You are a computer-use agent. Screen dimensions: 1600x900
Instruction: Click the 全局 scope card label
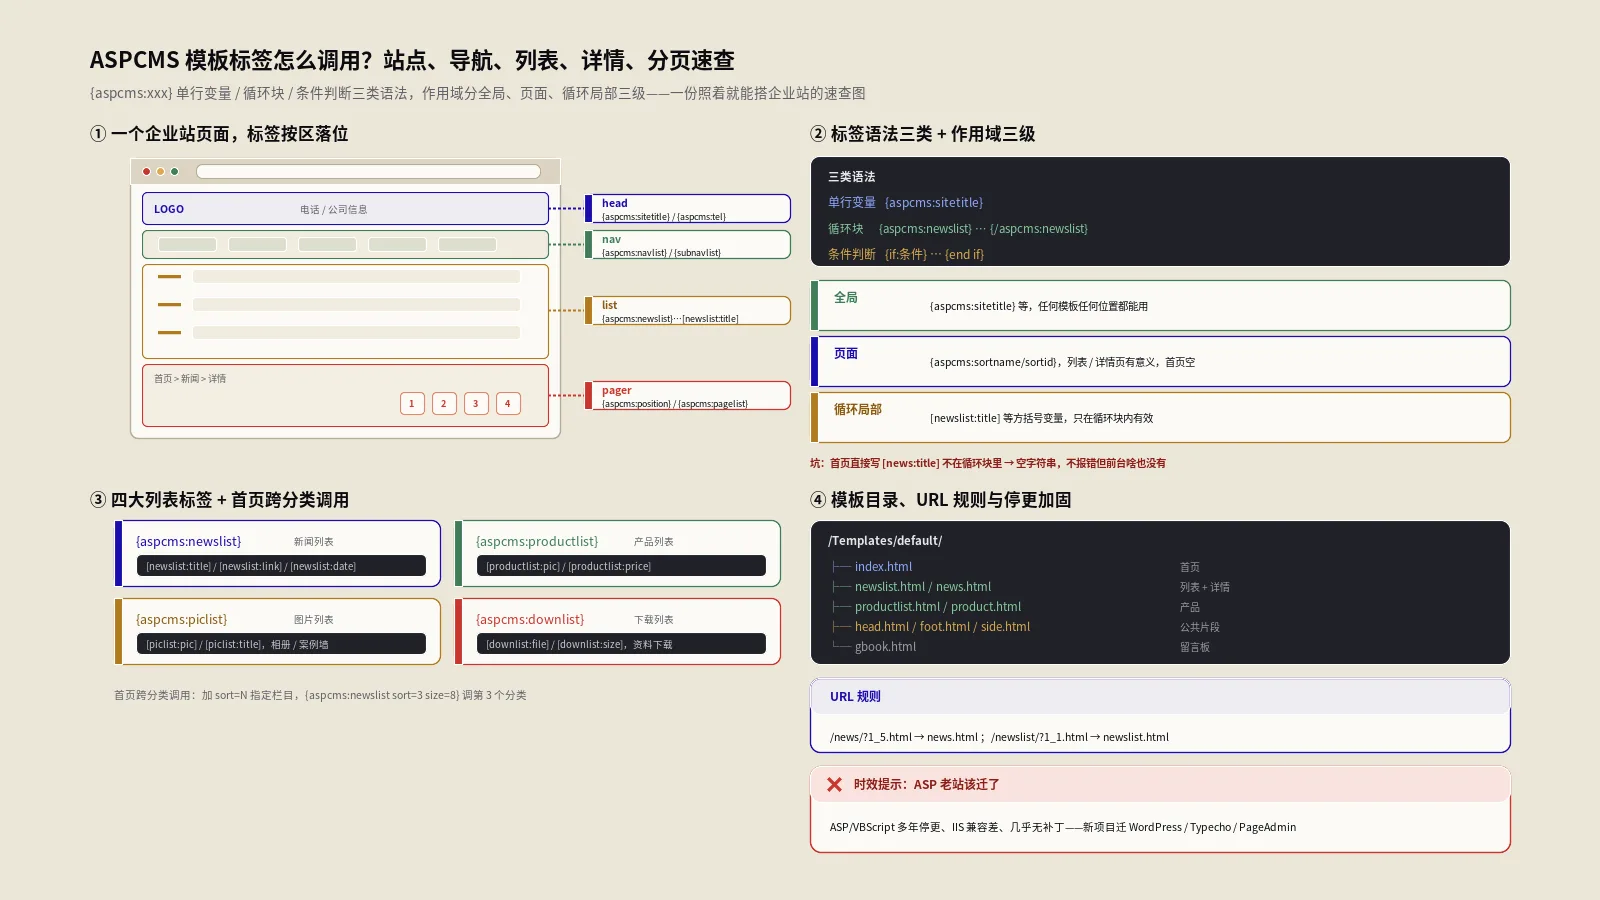tap(846, 298)
